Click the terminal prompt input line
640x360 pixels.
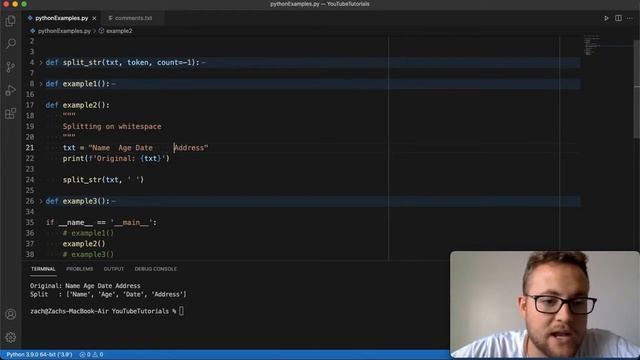click(107, 311)
